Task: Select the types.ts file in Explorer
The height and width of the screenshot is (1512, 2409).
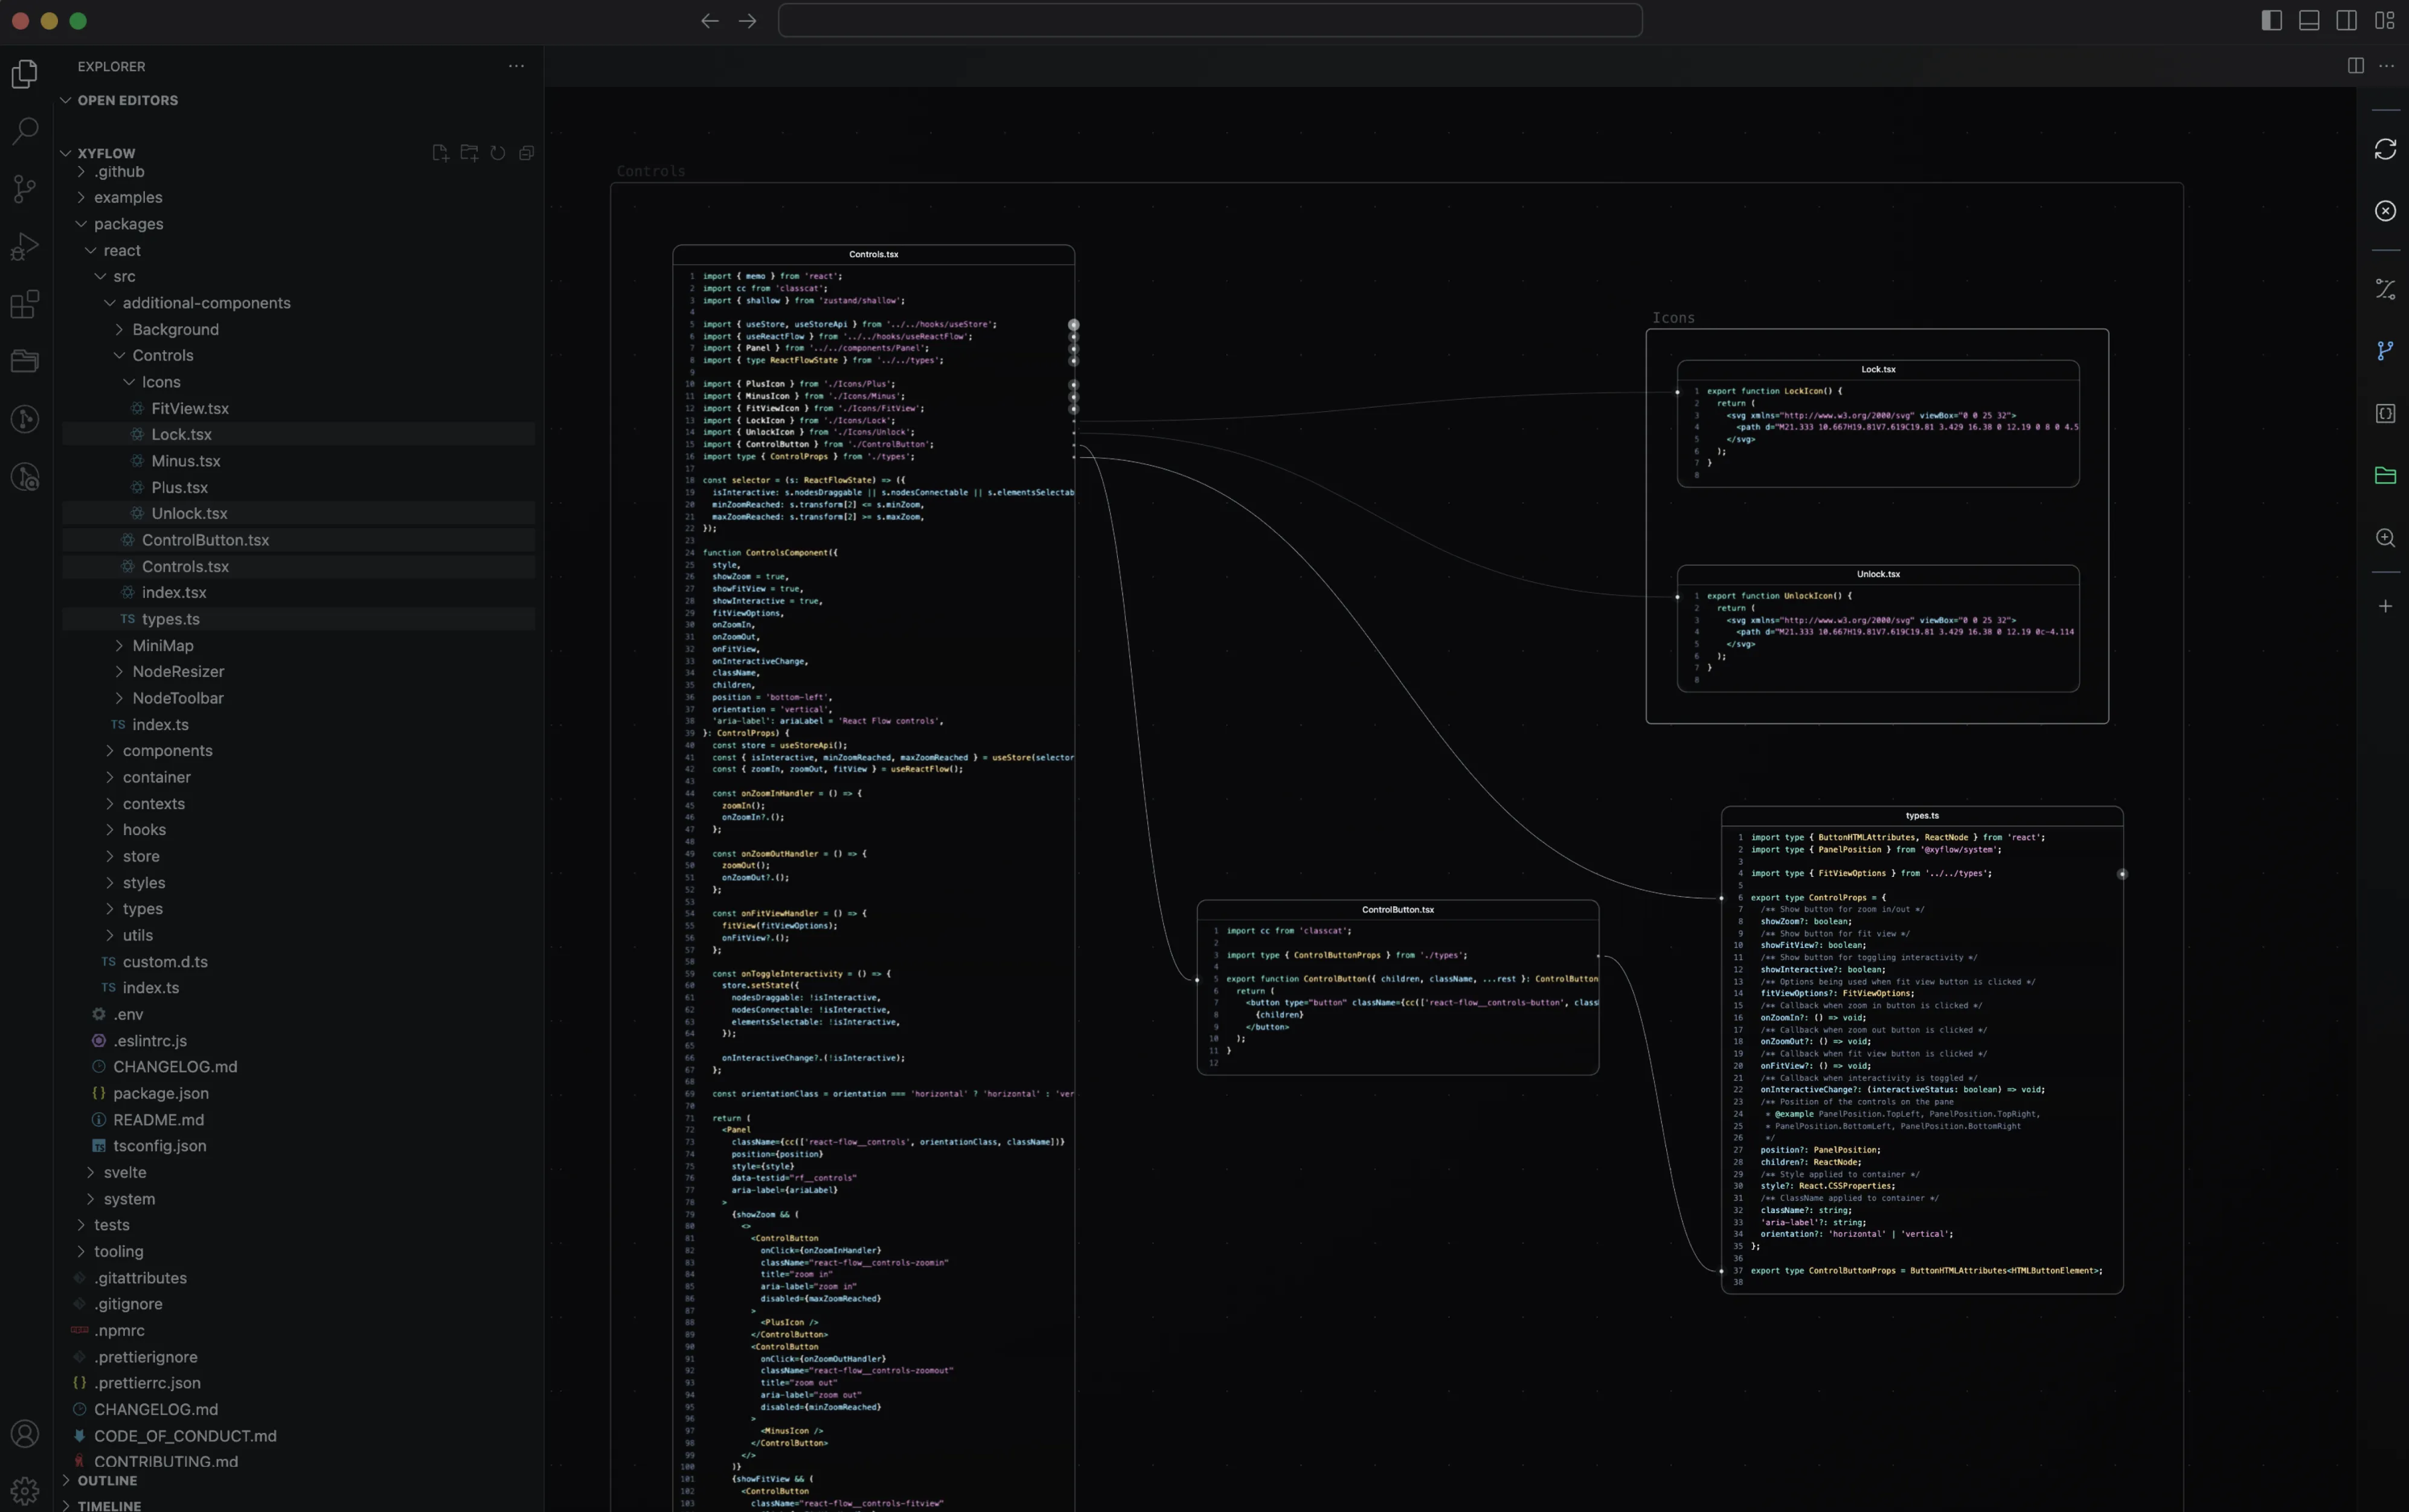Action: [x=170, y=619]
